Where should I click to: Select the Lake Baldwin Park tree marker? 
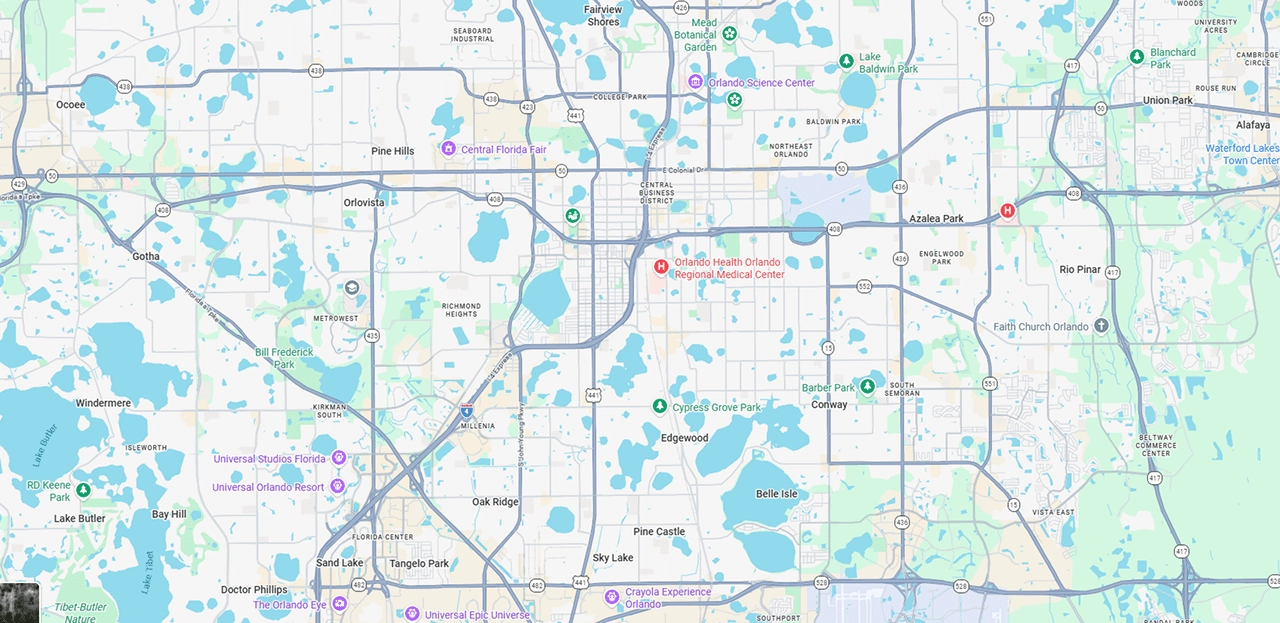pyautogui.click(x=846, y=62)
